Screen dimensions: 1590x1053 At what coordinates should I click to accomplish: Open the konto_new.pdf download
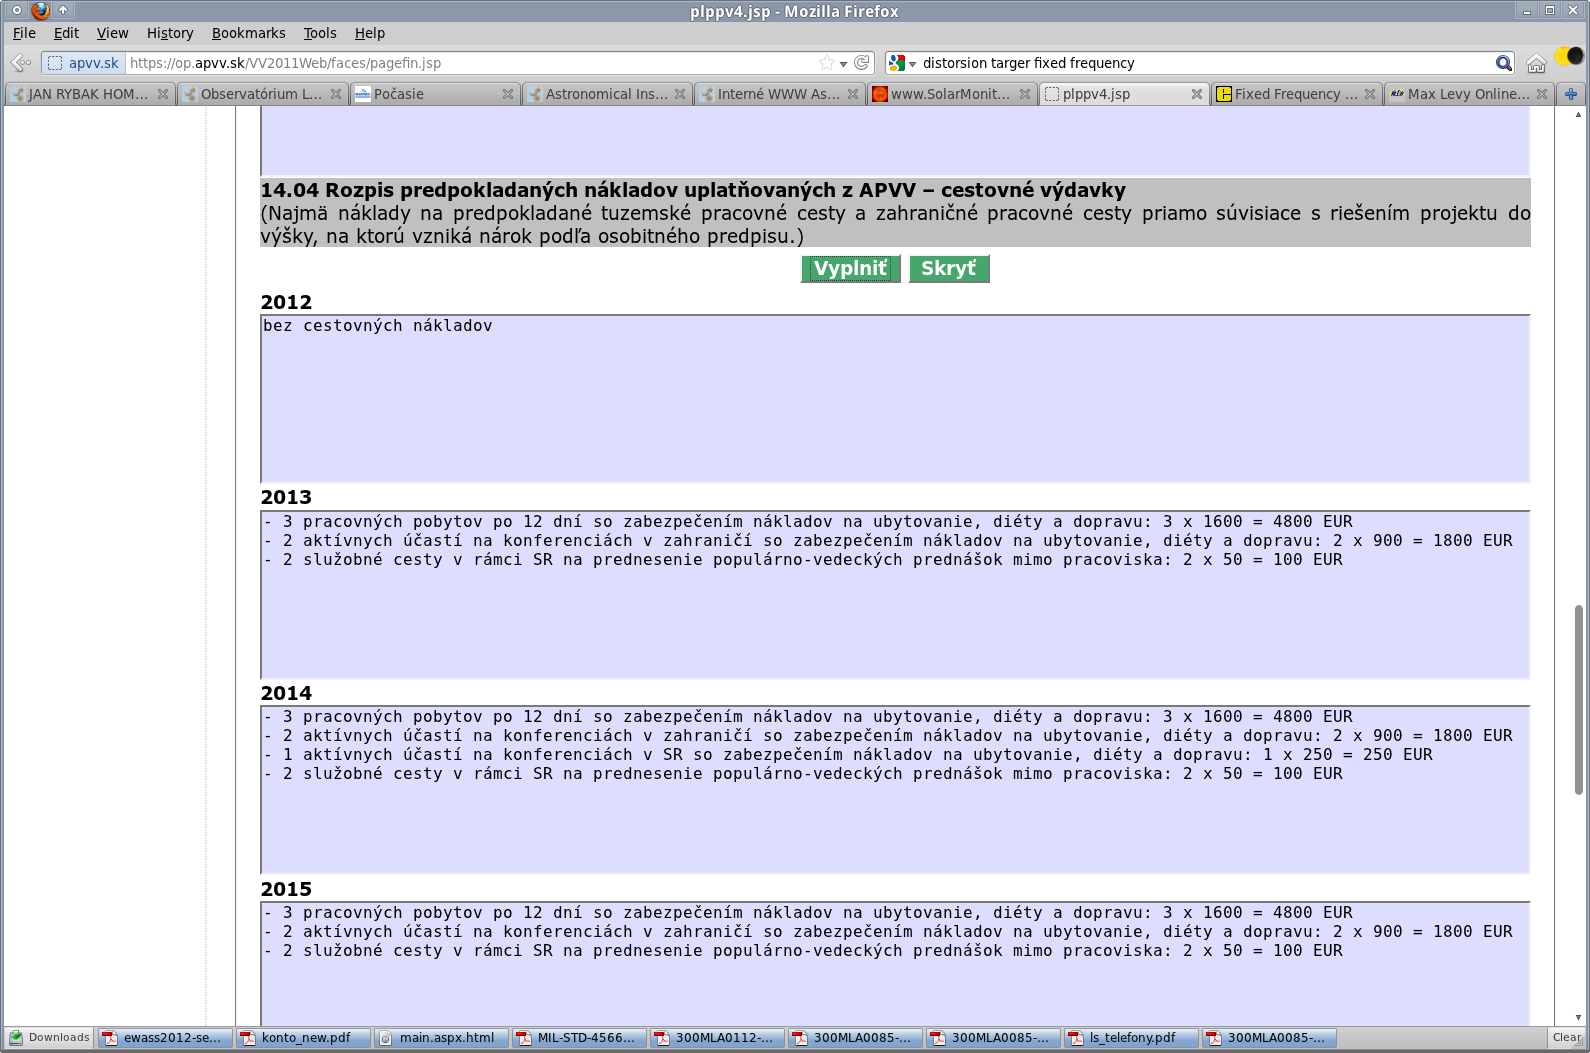[x=304, y=1038]
